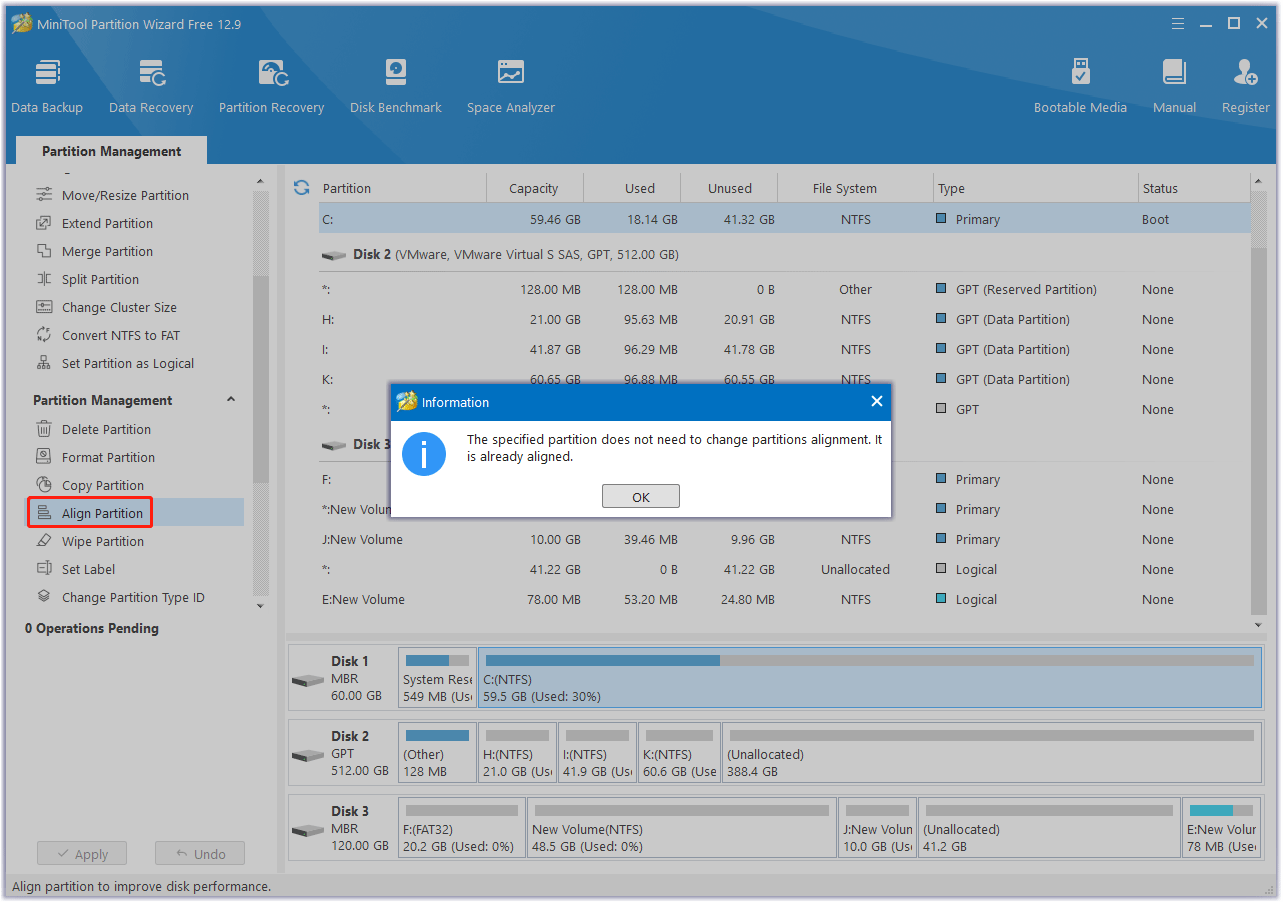Select the I: partition row

[783, 349]
